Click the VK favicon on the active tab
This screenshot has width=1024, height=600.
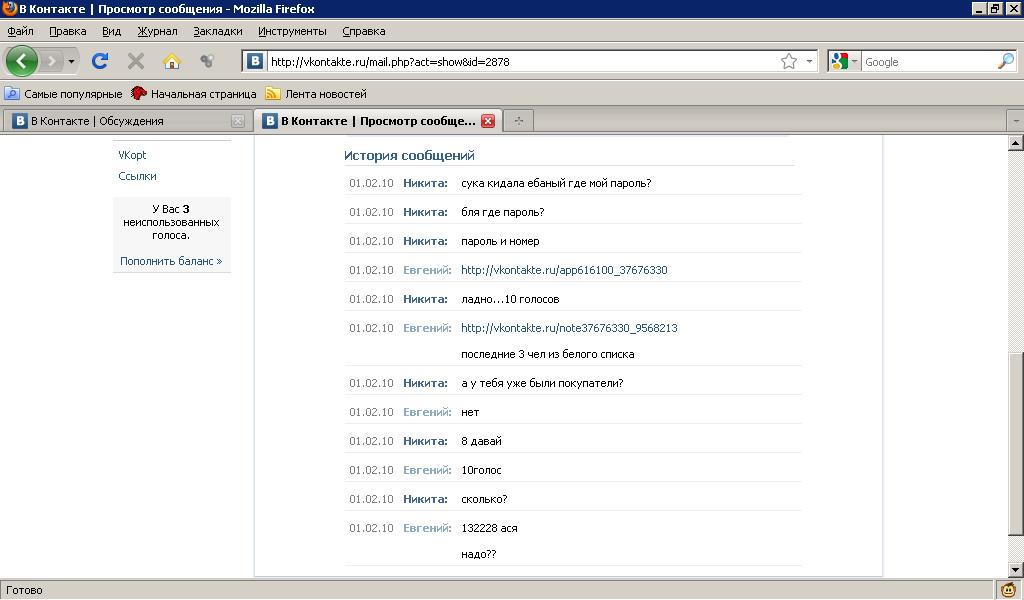pos(270,121)
